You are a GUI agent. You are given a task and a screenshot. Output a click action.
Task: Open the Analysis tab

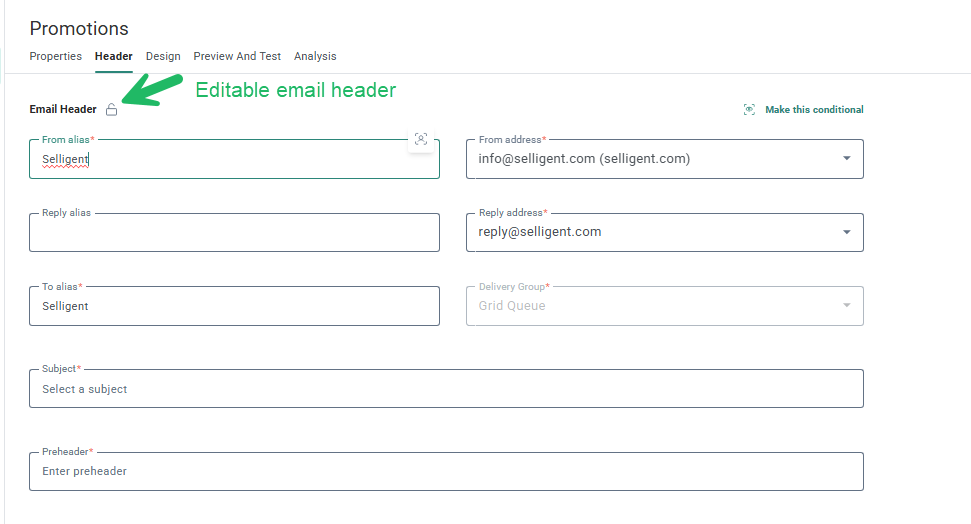[x=315, y=56]
